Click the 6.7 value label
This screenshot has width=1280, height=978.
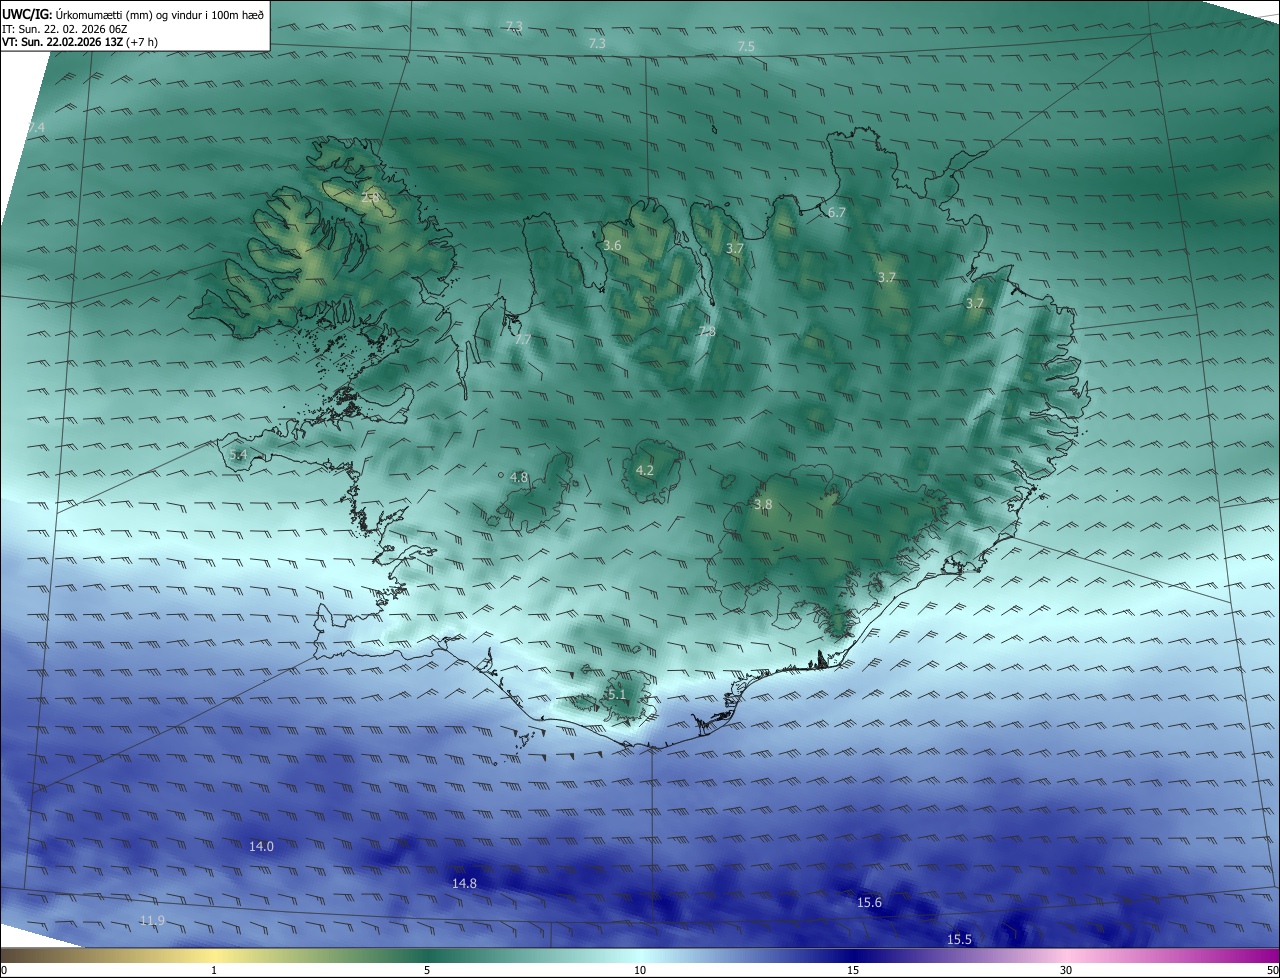click(837, 213)
